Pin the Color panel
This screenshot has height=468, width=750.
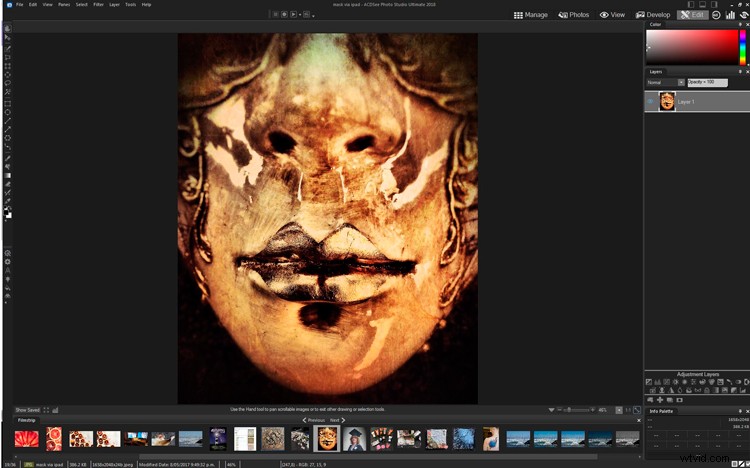tap(739, 24)
